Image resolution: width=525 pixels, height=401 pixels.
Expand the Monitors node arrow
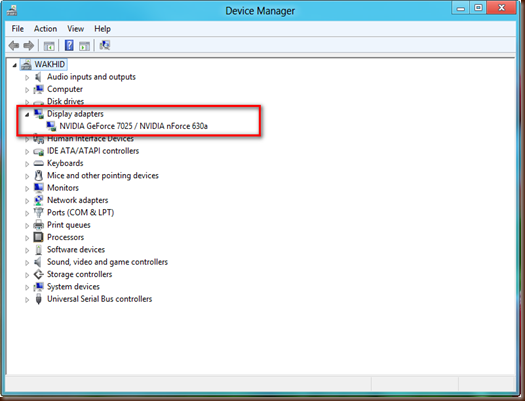click(x=27, y=188)
